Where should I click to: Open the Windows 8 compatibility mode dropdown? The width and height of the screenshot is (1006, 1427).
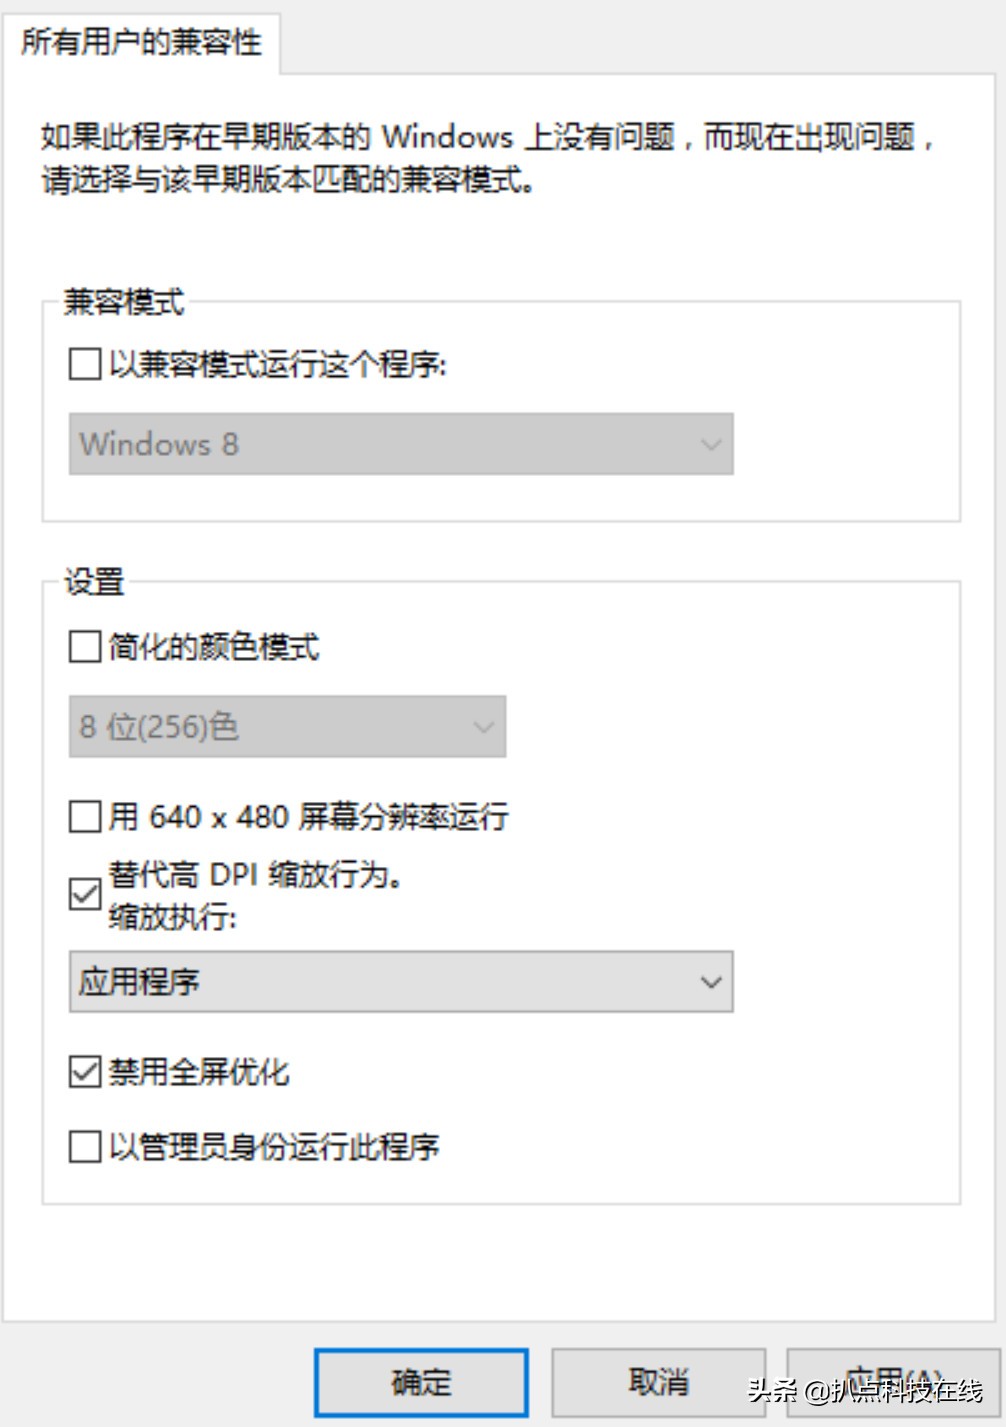click(x=400, y=444)
